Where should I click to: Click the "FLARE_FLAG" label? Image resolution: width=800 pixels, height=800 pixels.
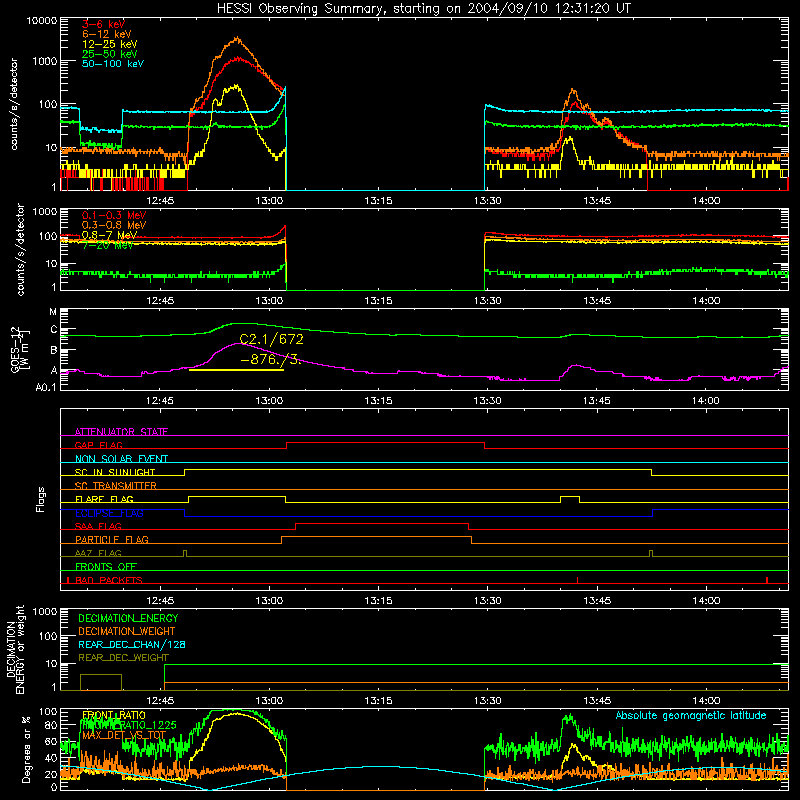point(104,499)
